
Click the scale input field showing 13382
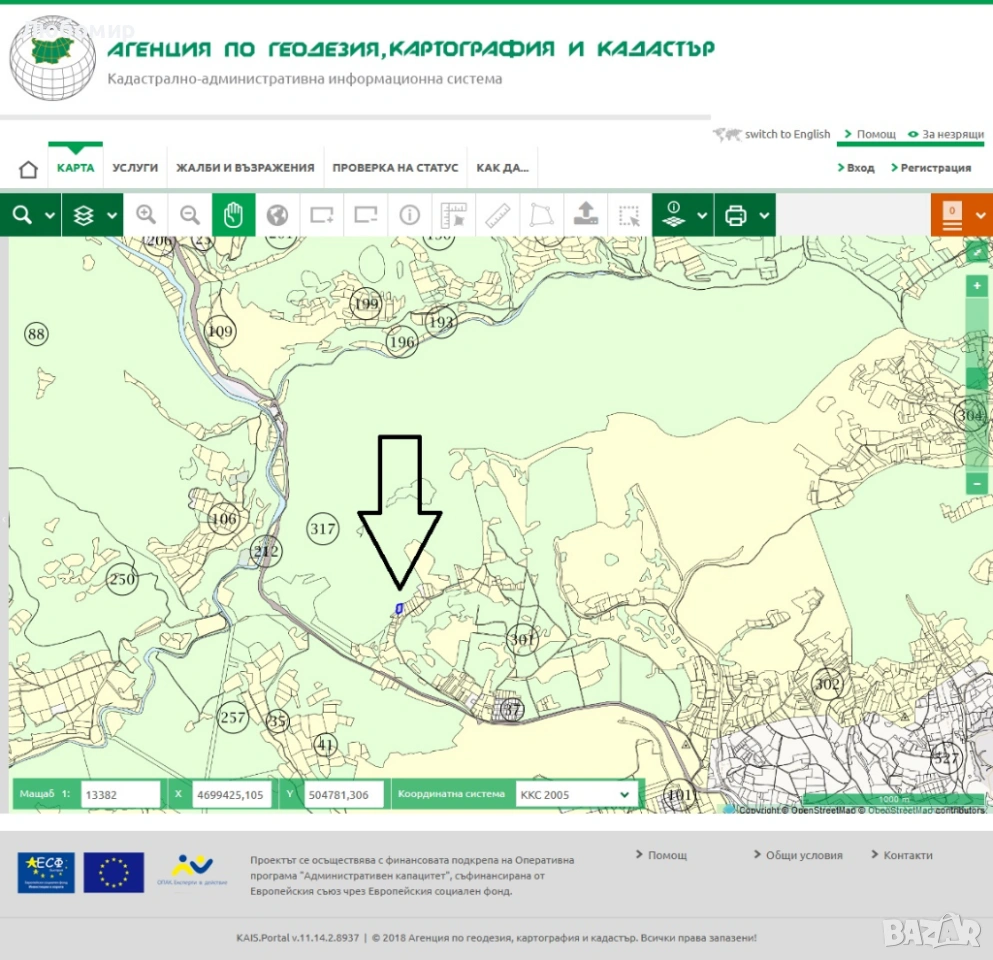120,795
